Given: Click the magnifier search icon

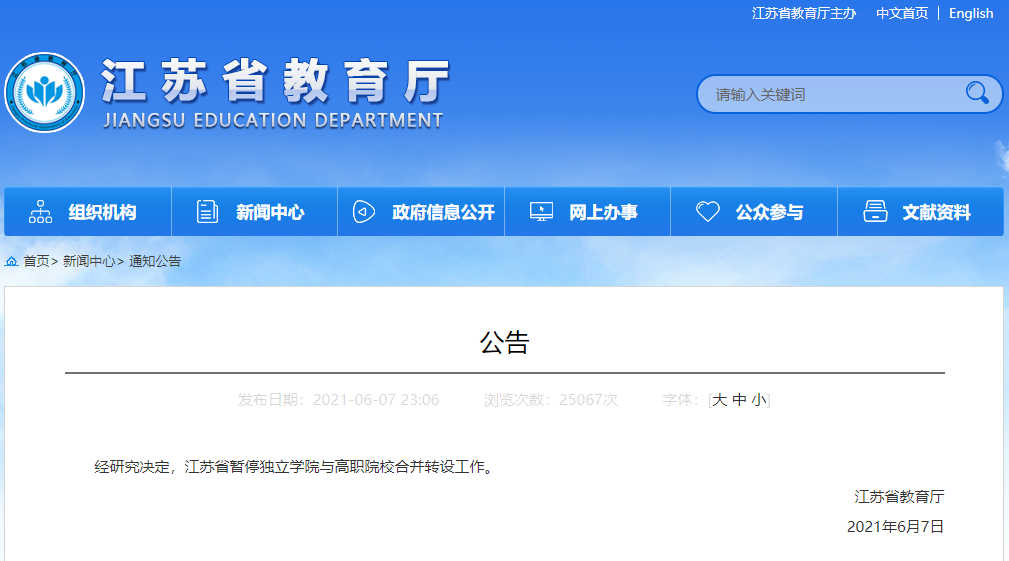Looking at the screenshot, I should coord(977,93).
